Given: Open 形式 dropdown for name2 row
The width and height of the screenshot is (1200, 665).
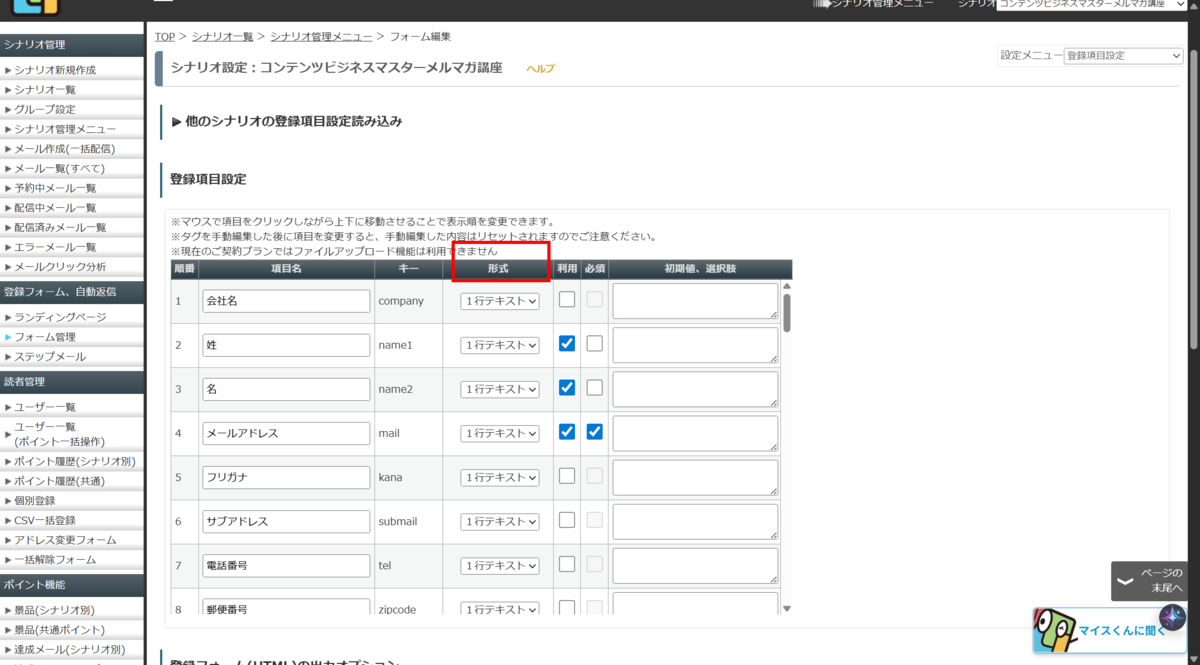Looking at the screenshot, I should [x=500, y=388].
